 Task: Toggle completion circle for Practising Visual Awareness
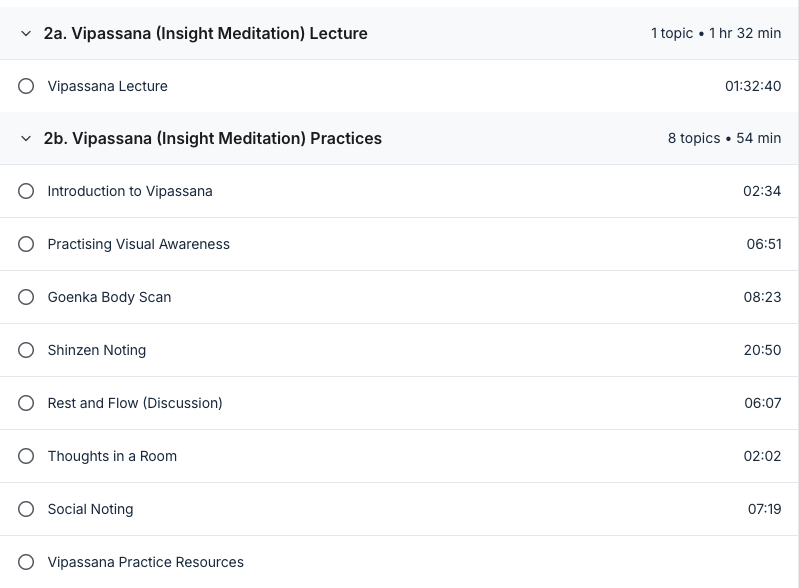pos(26,244)
